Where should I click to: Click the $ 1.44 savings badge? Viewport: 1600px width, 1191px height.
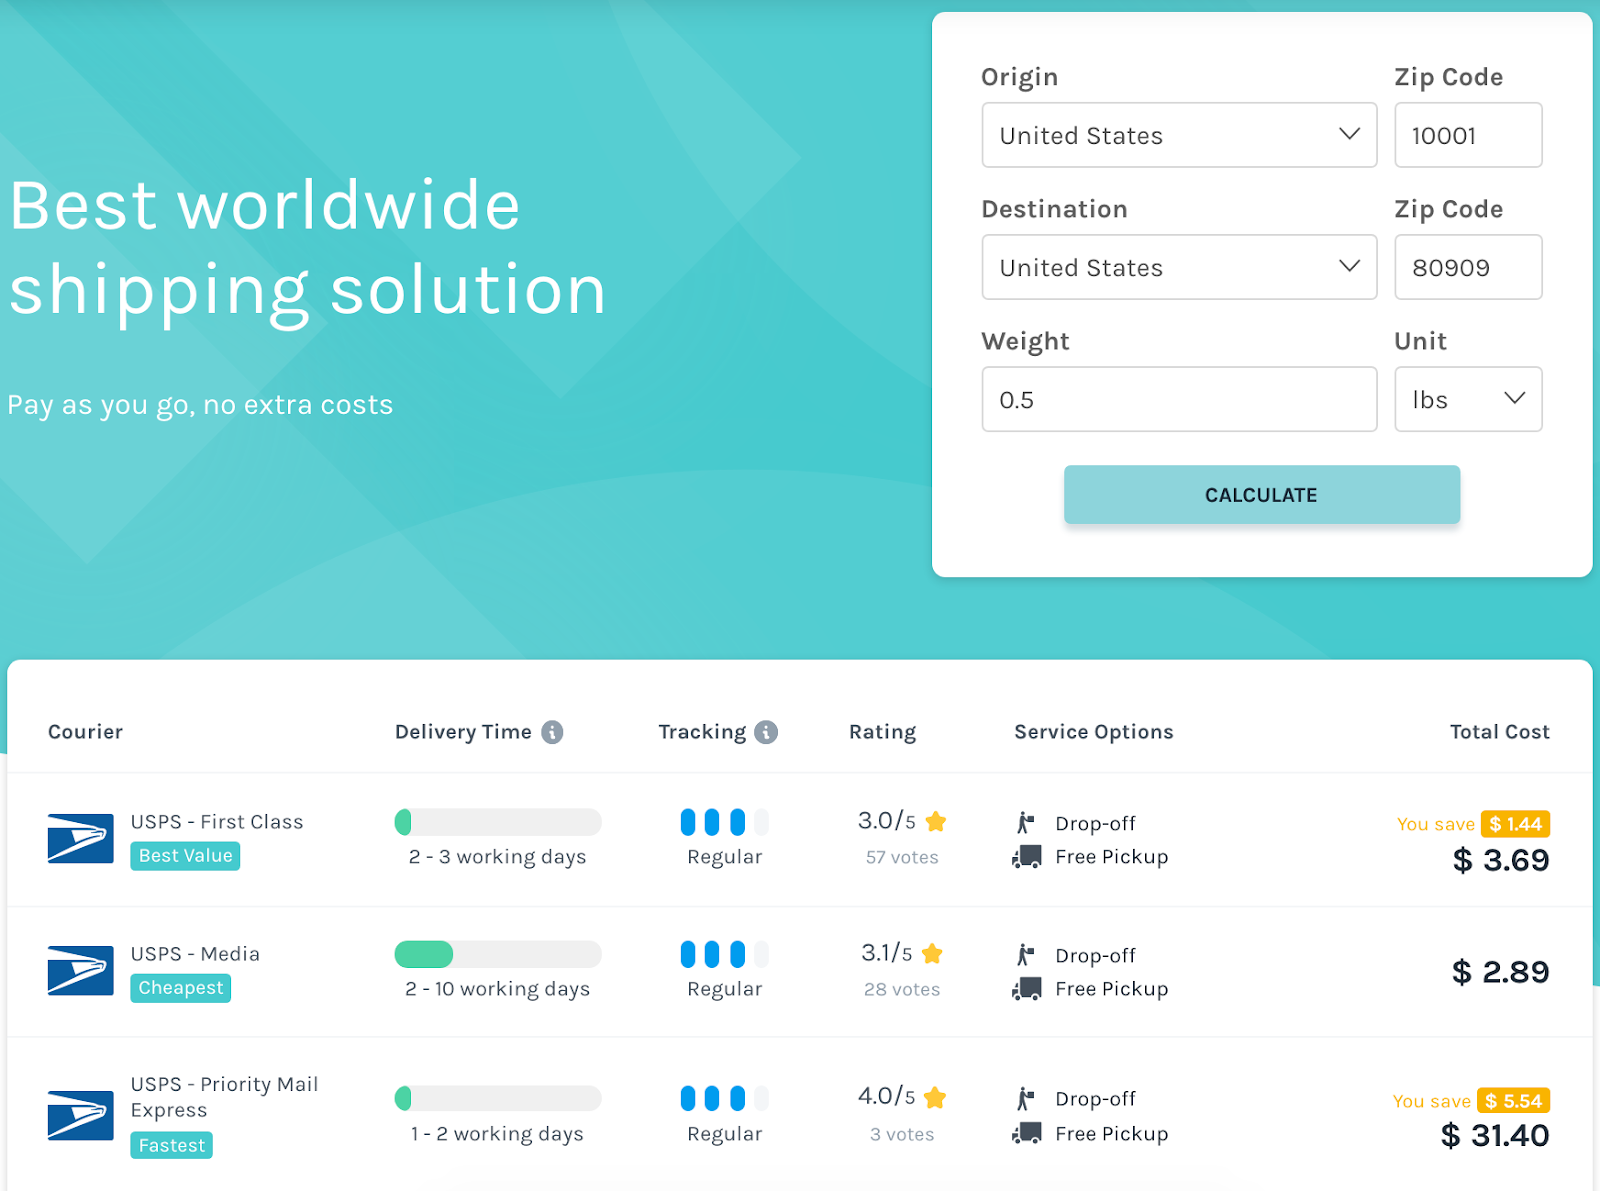coord(1515,824)
